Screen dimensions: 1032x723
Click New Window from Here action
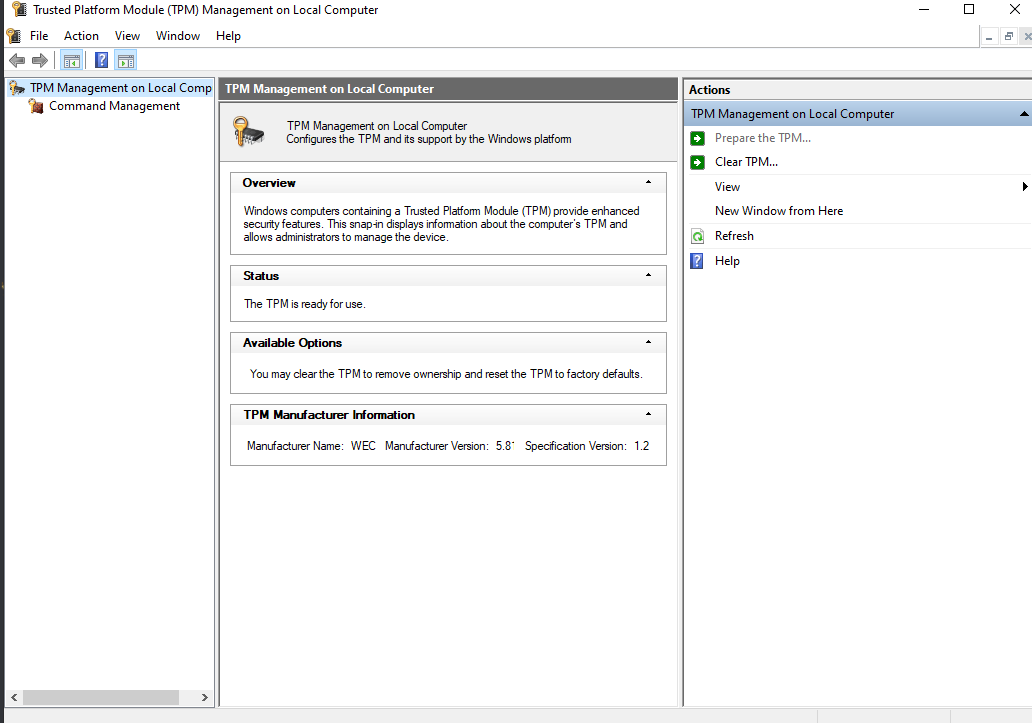coord(779,211)
